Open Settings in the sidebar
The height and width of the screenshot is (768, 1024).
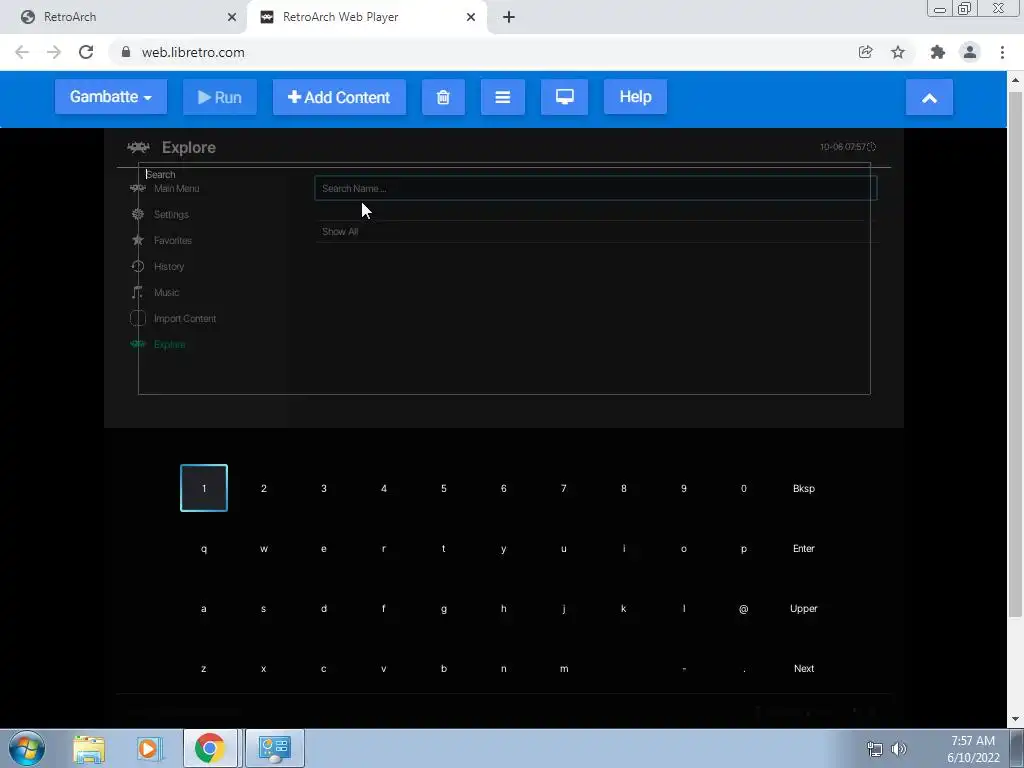click(171, 214)
